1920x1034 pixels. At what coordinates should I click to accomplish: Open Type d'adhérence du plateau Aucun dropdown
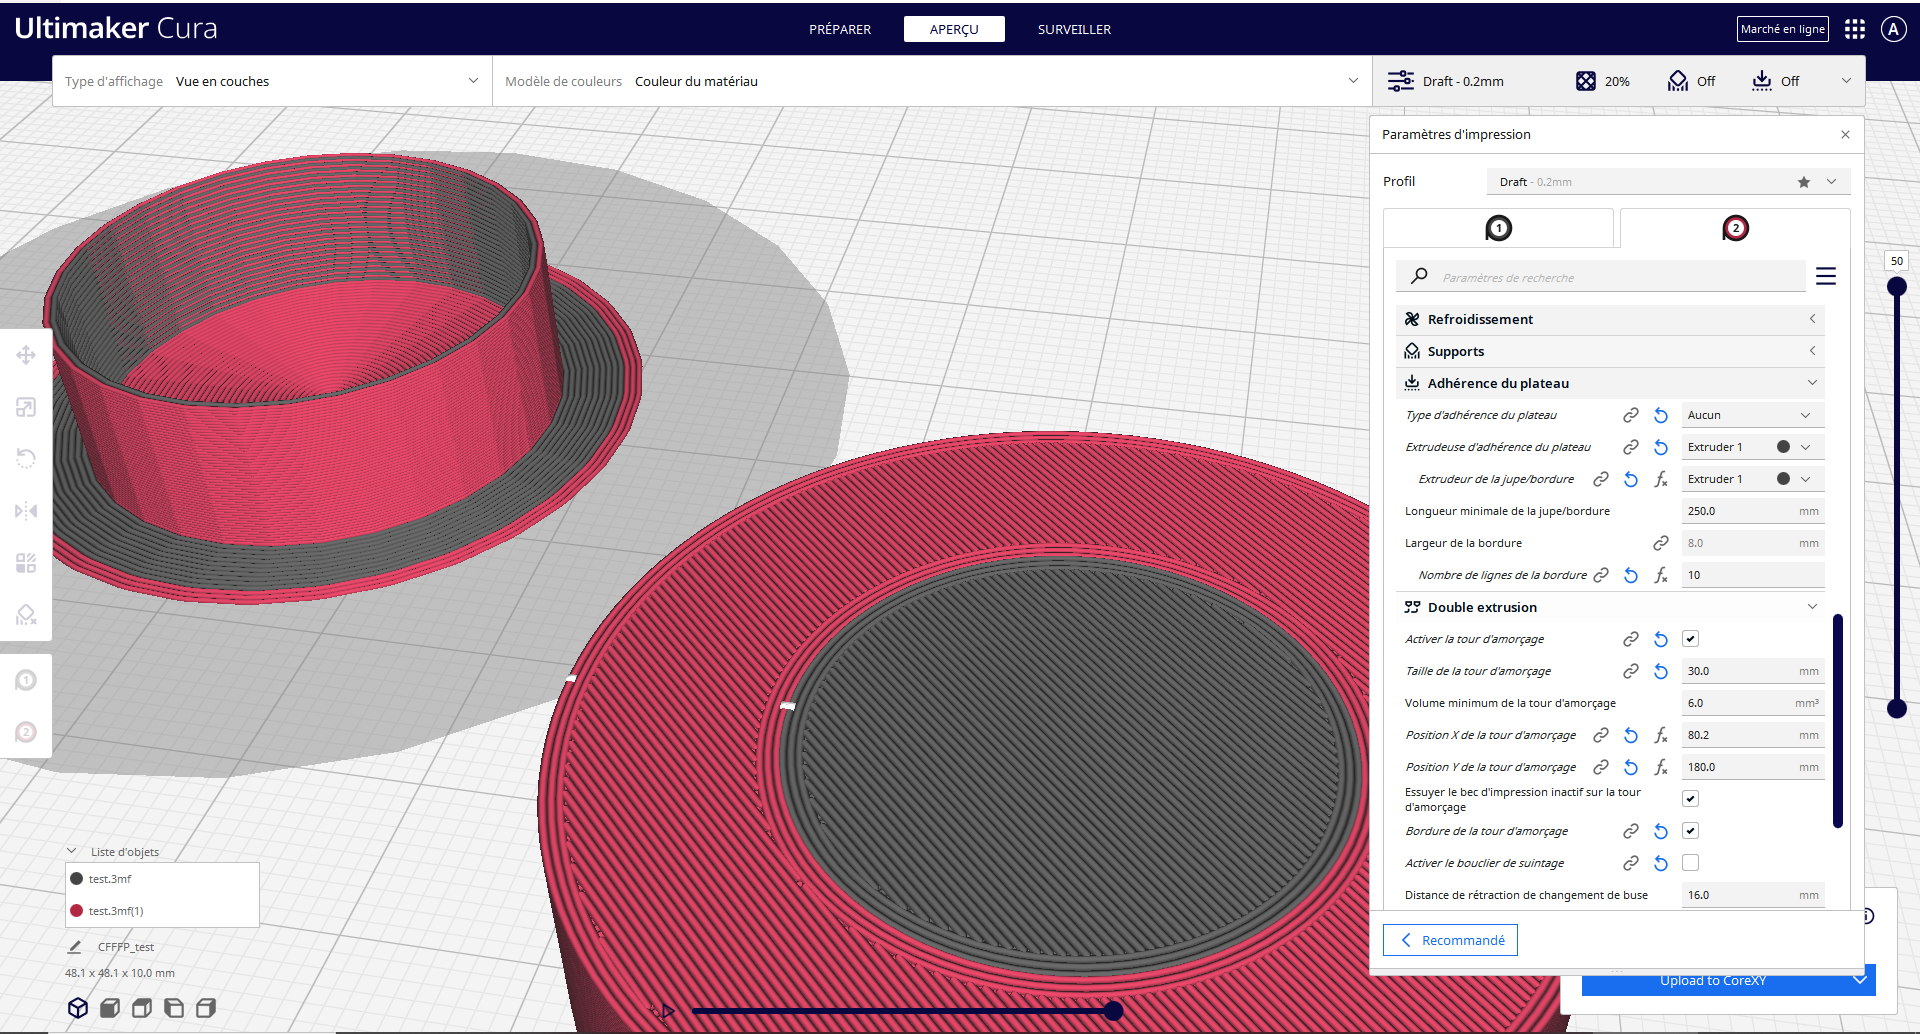(x=1752, y=415)
